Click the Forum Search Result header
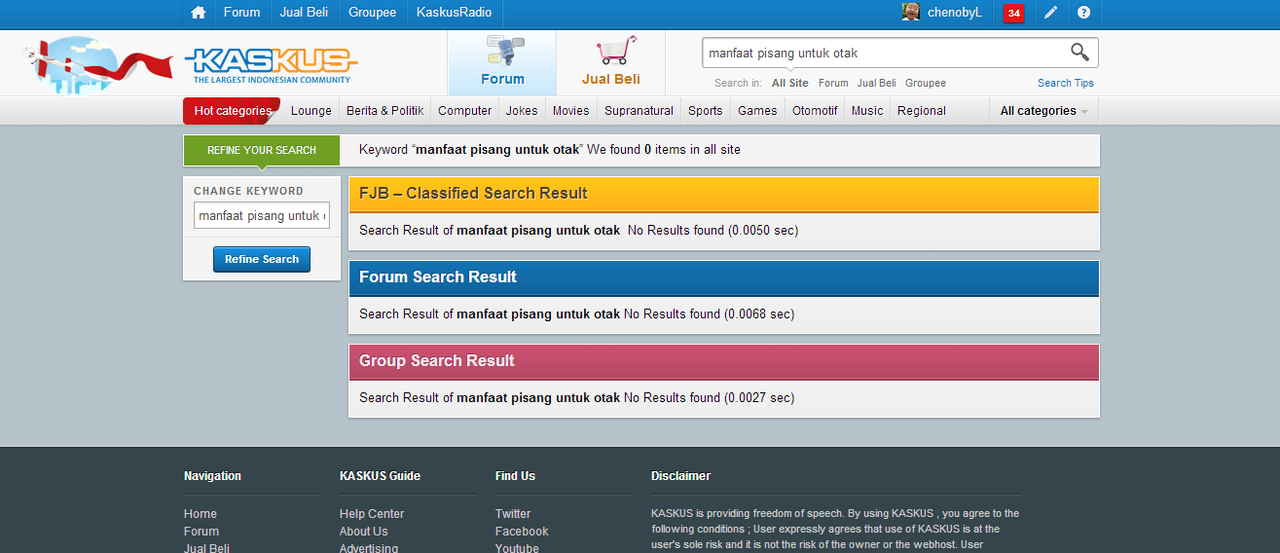 coord(724,277)
